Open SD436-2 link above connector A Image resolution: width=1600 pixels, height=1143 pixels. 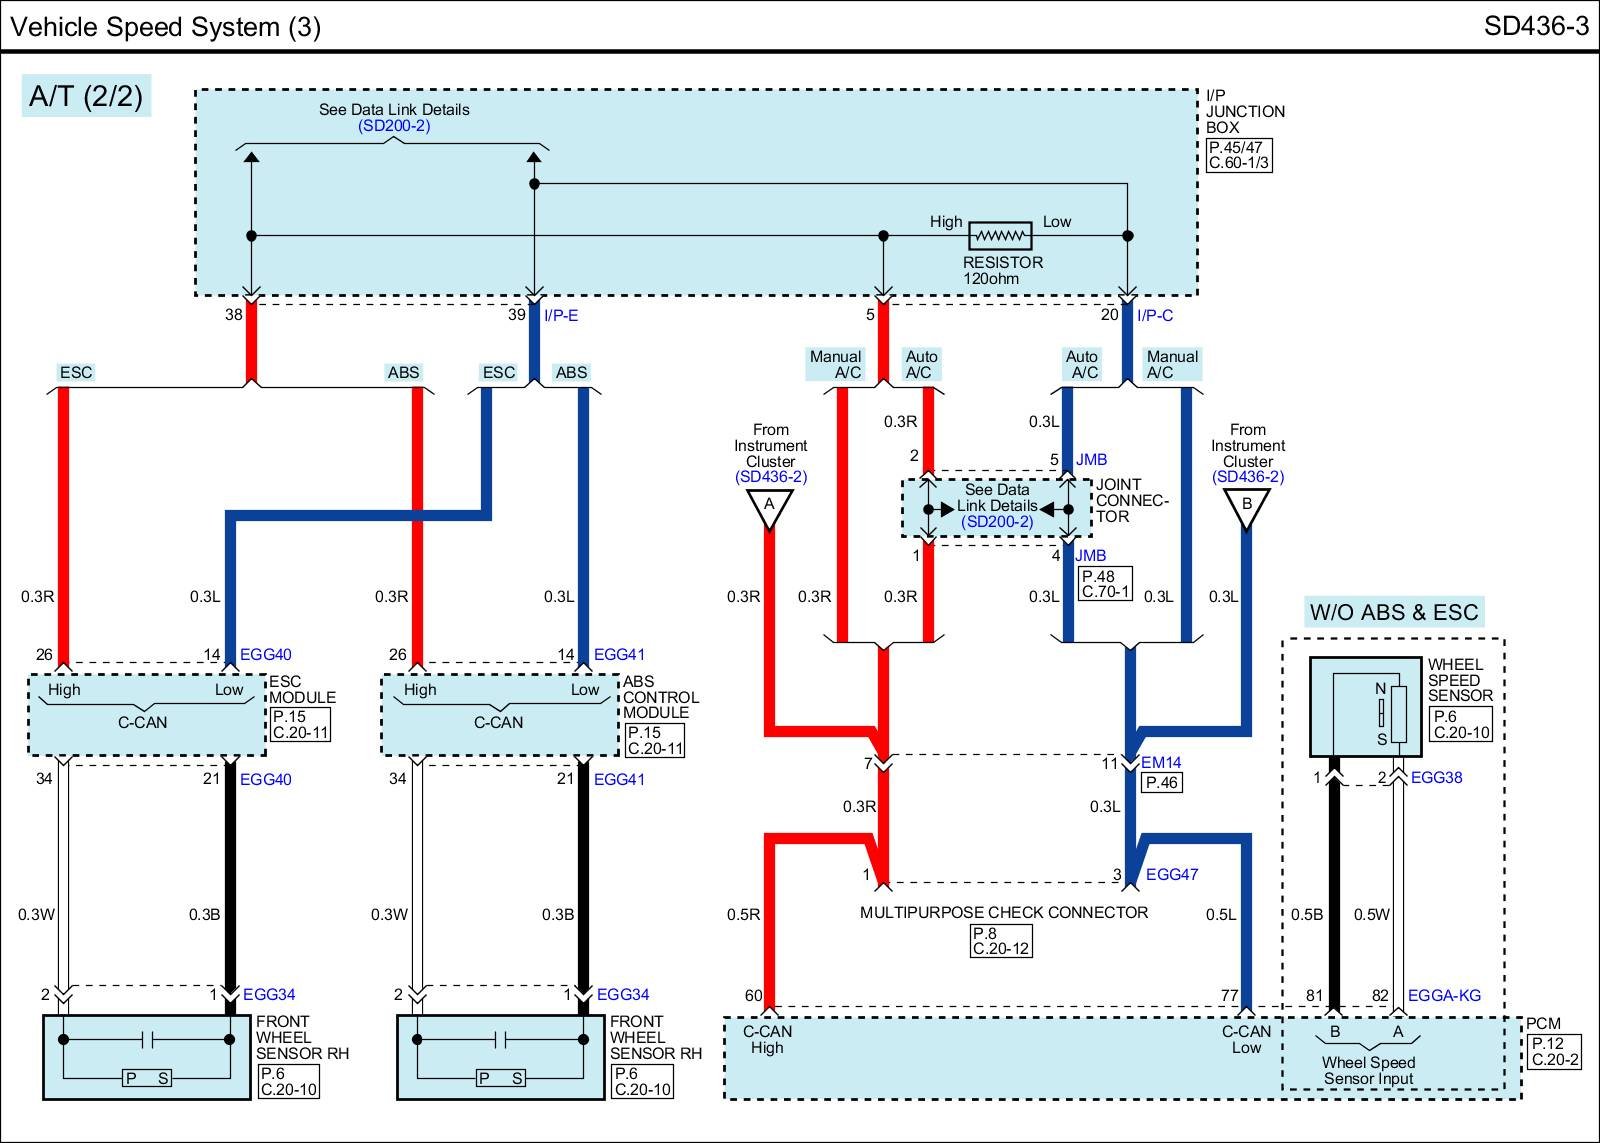(x=770, y=477)
